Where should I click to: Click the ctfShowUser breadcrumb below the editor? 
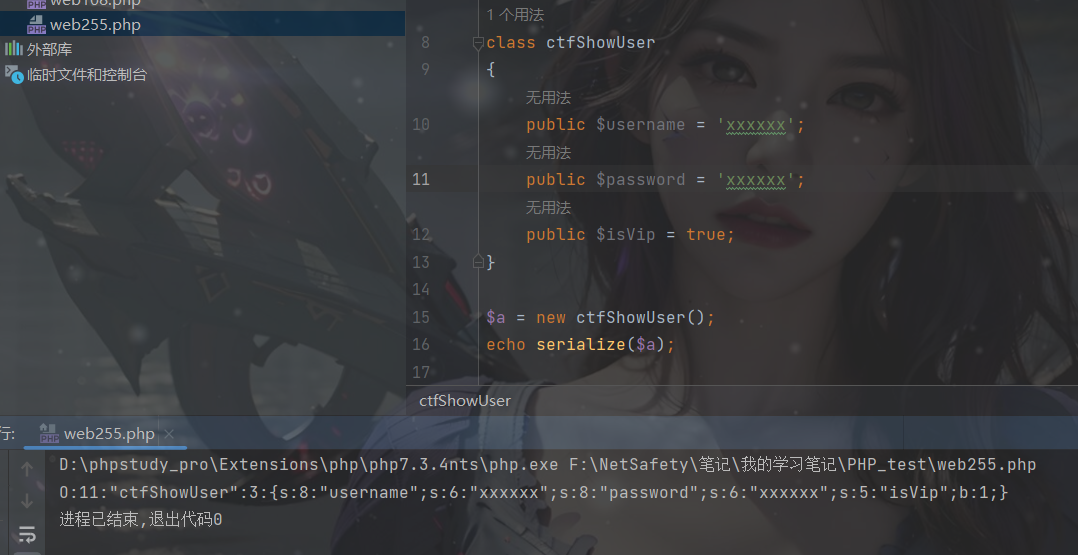(465, 400)
